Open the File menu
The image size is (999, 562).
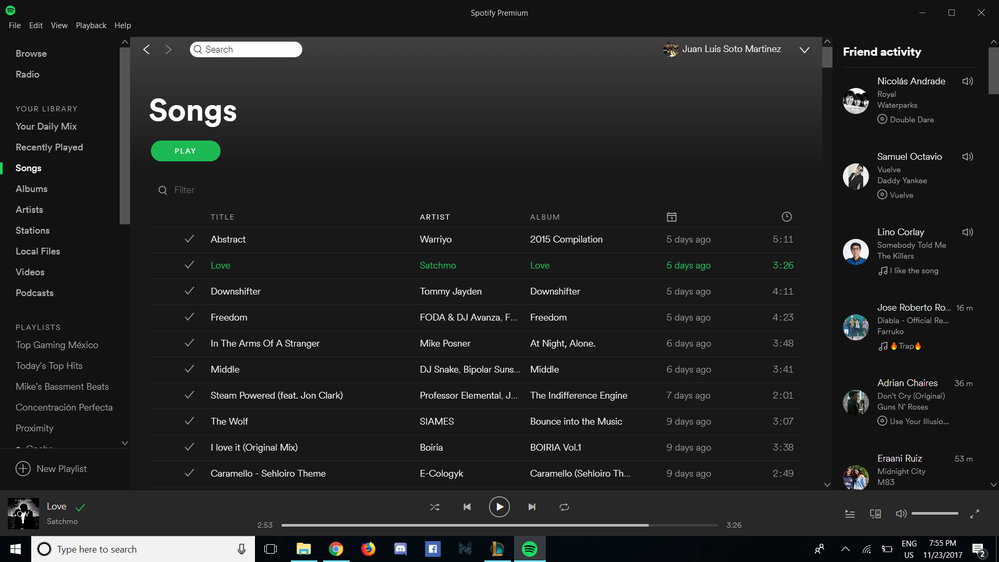click(x=15, y=25)
